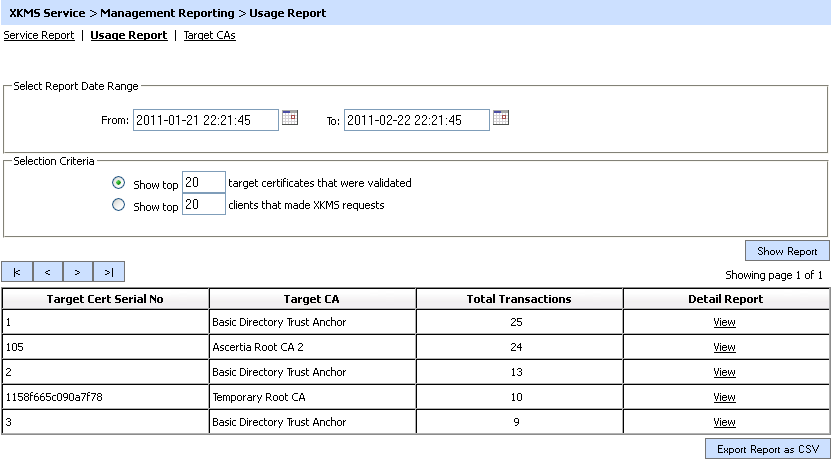Viewport: 833px width, 465px height.
Task: Go to first page of results
Action: click(x=17, y=272)
